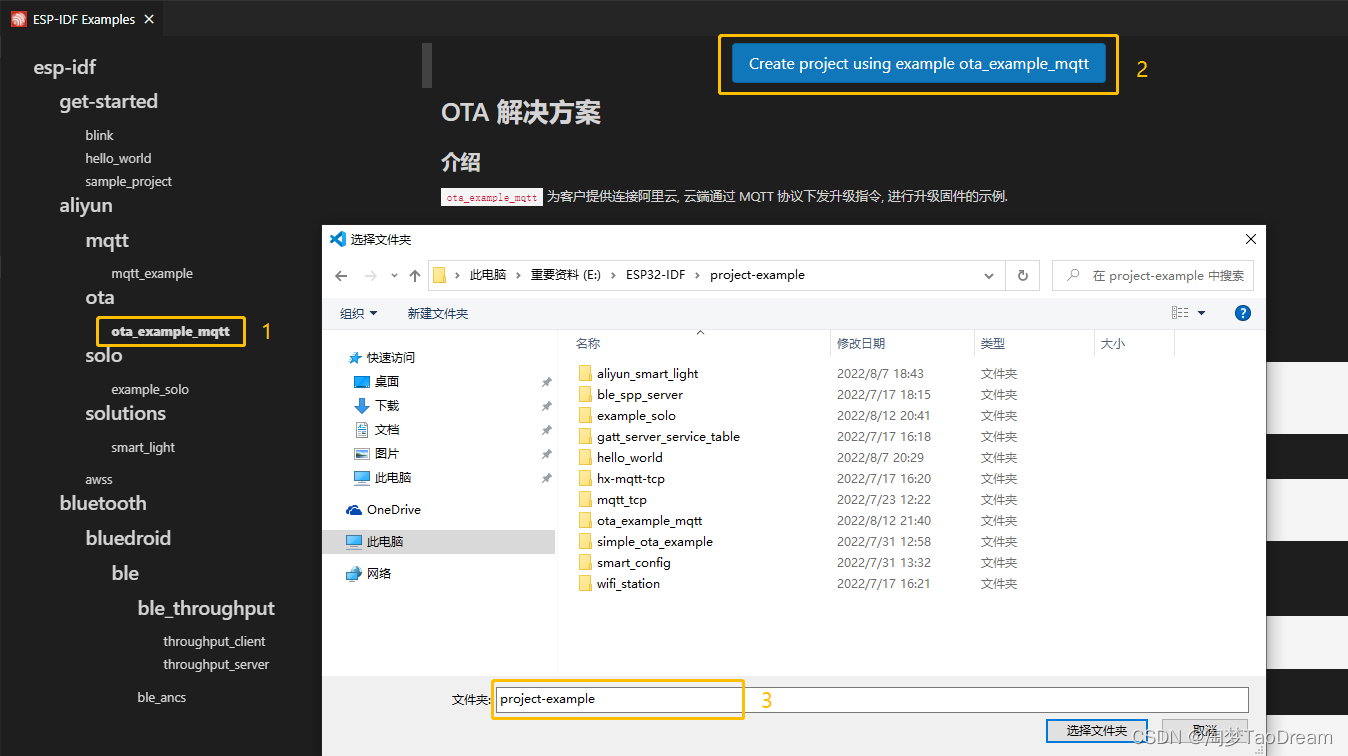Confirm with the 选择文件夹 button

[1096, 731]
